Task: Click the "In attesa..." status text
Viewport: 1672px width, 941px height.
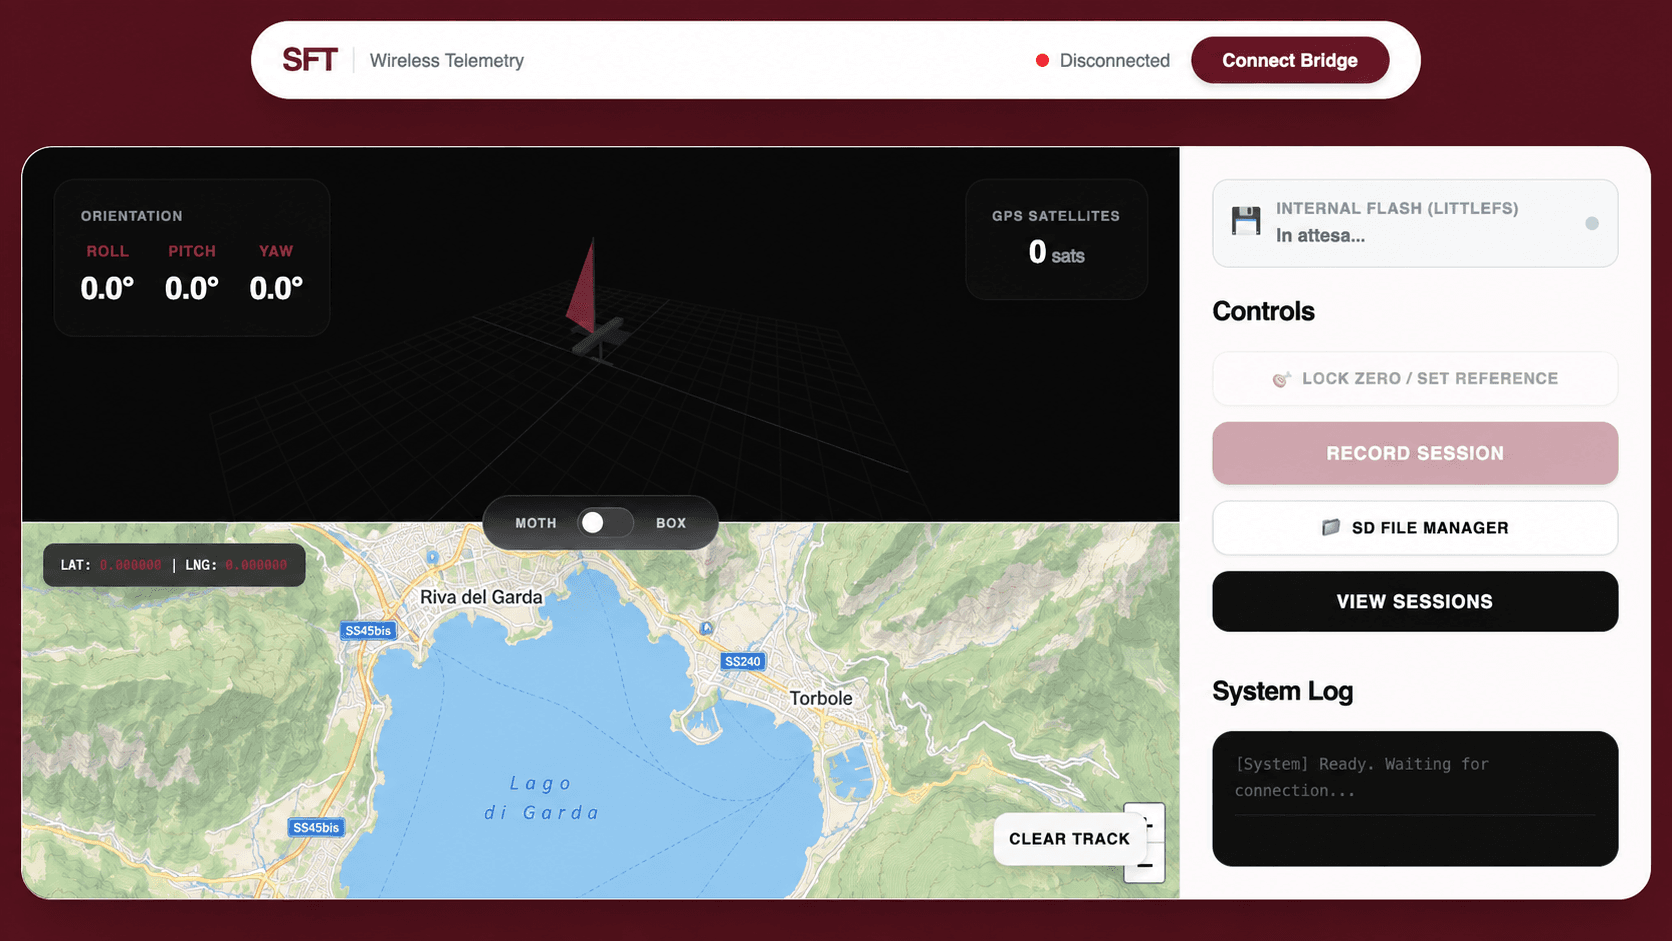Action: [x=1320, y=236]
